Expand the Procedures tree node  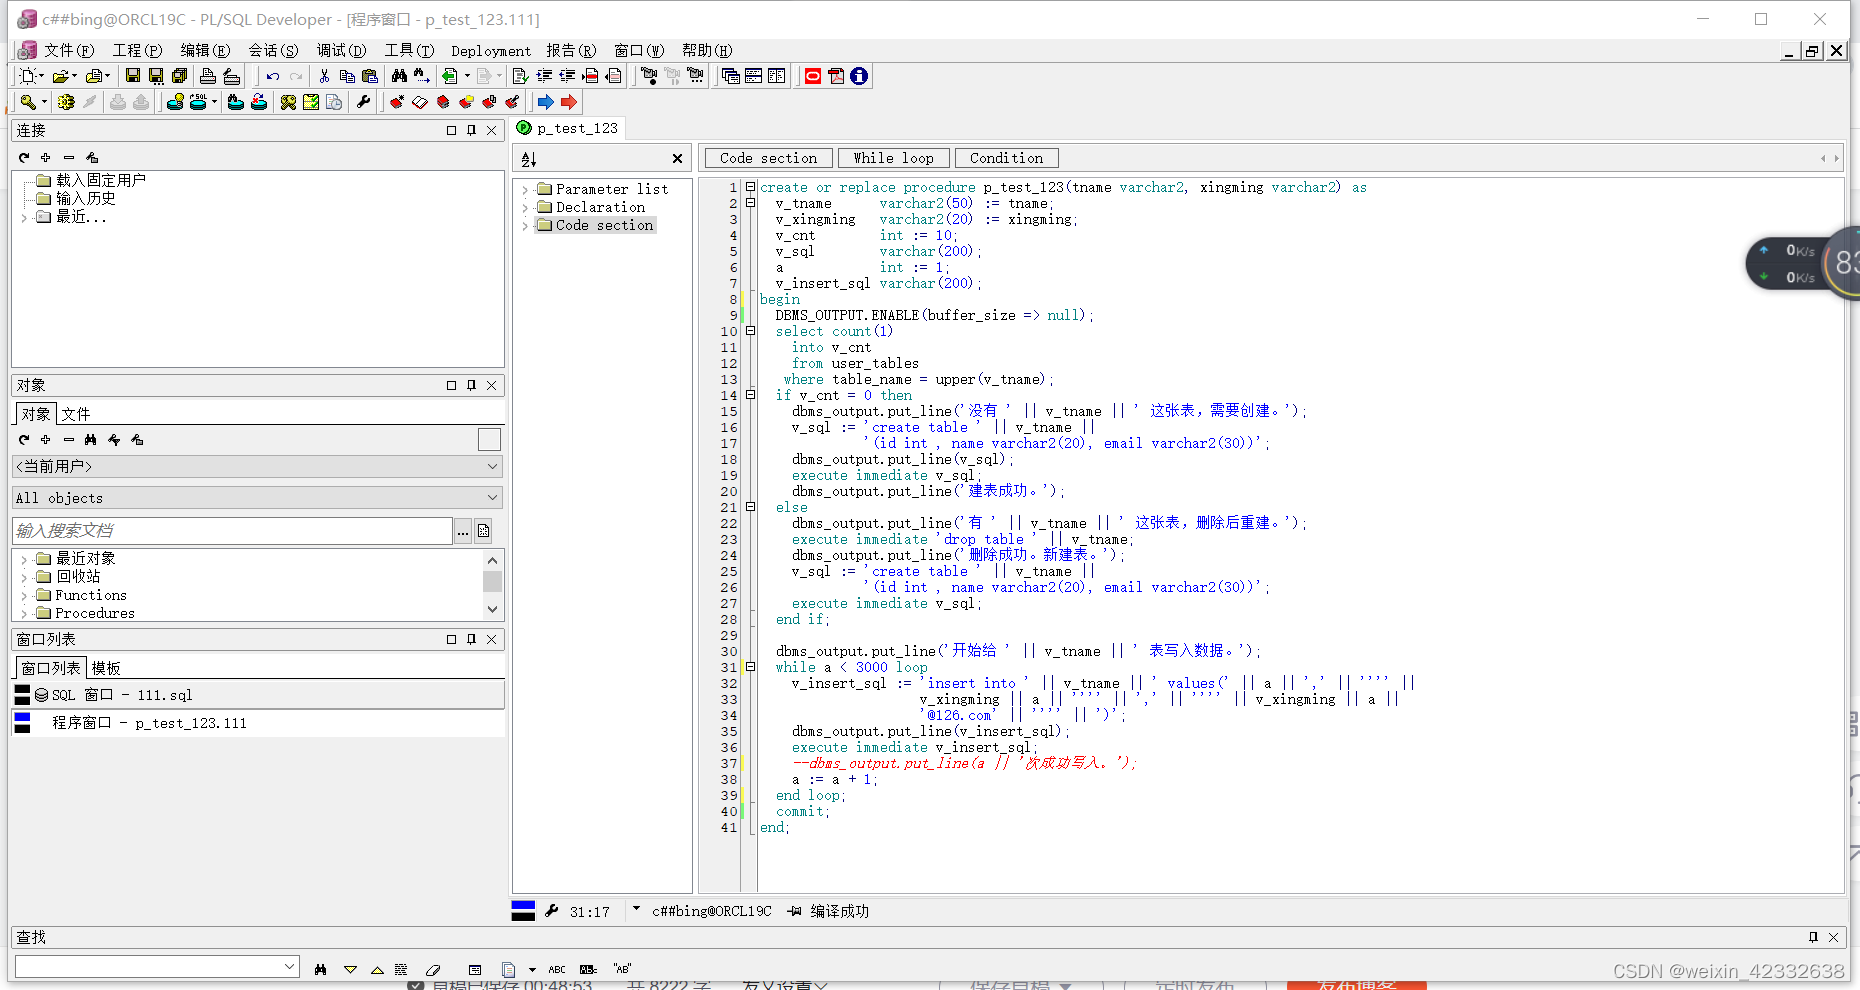tap(24, 613)
